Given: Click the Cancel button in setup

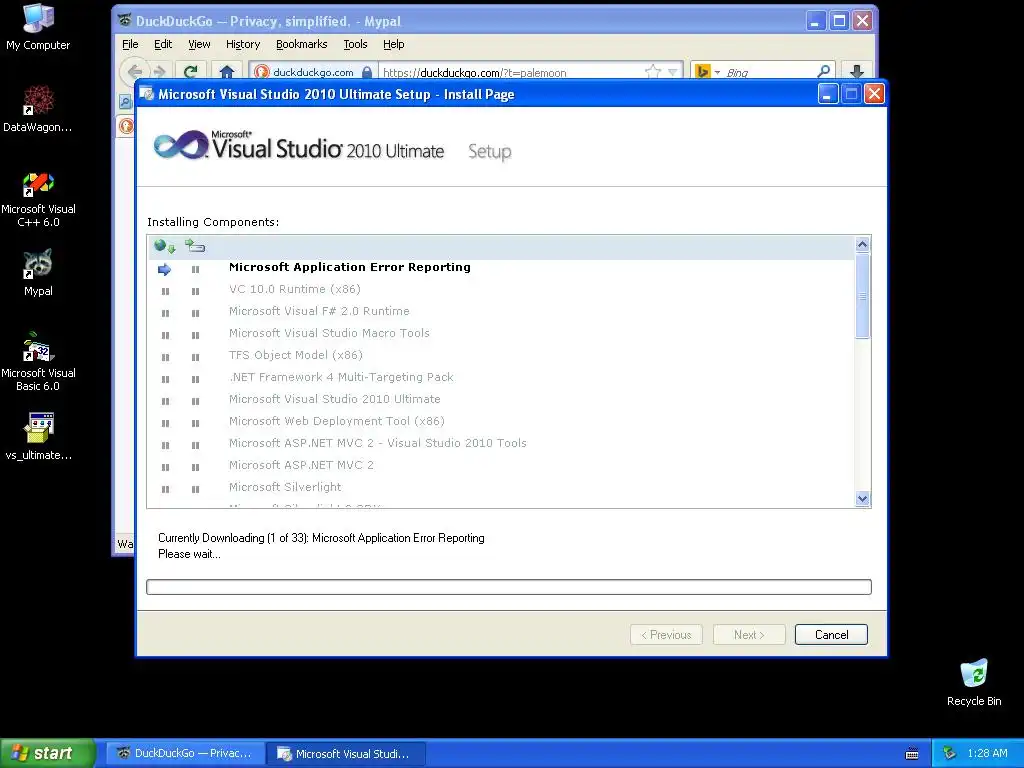Looking at the screenshot, I should (x=831, y=635).
